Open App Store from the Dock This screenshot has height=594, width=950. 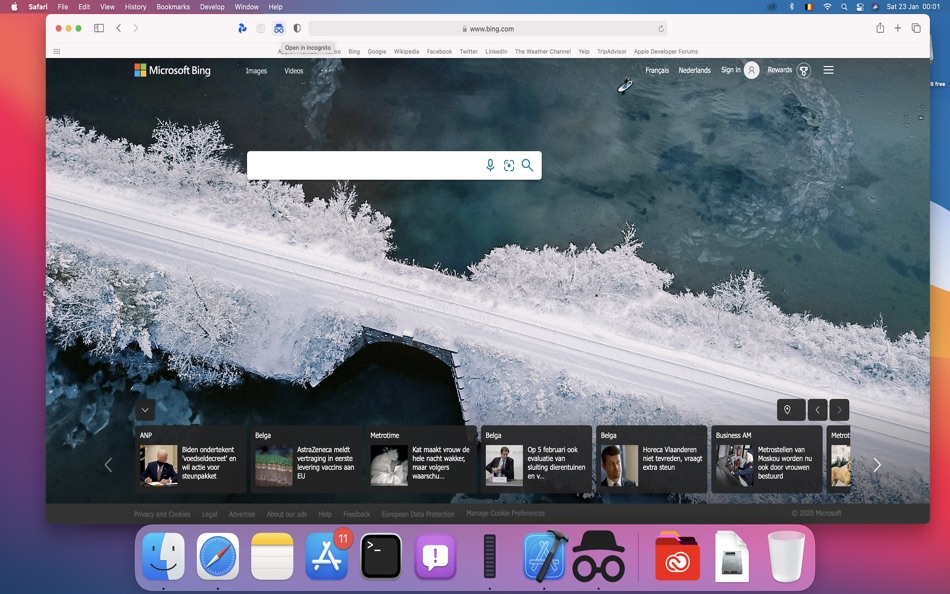327,556
